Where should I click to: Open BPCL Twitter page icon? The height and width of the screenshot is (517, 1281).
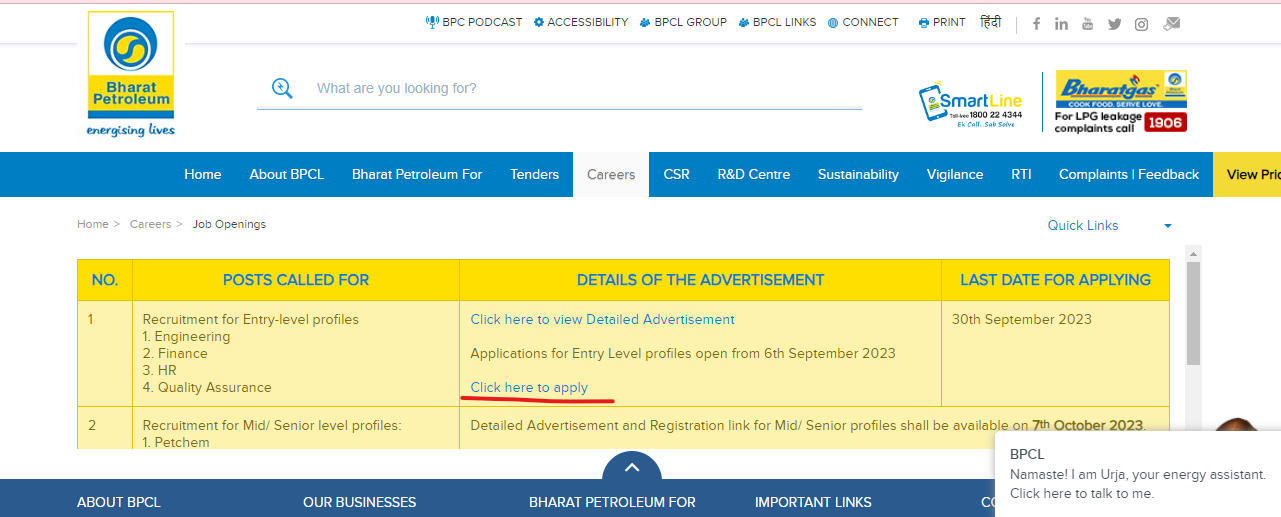[x=1114, y=24]
